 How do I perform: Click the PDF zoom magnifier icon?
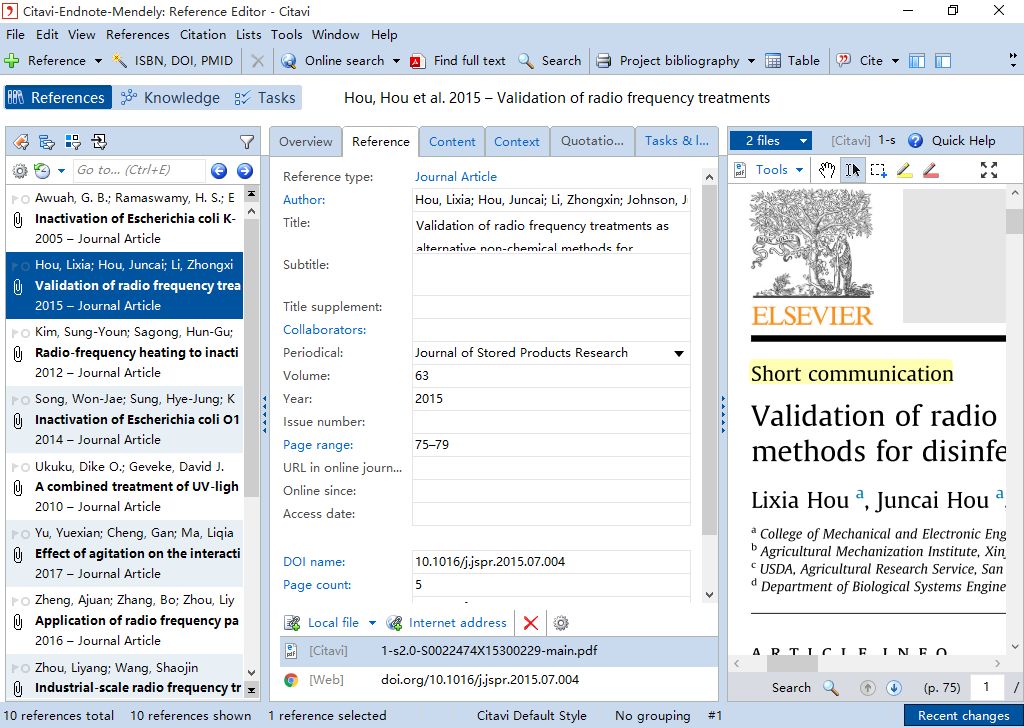click(831, 687)
